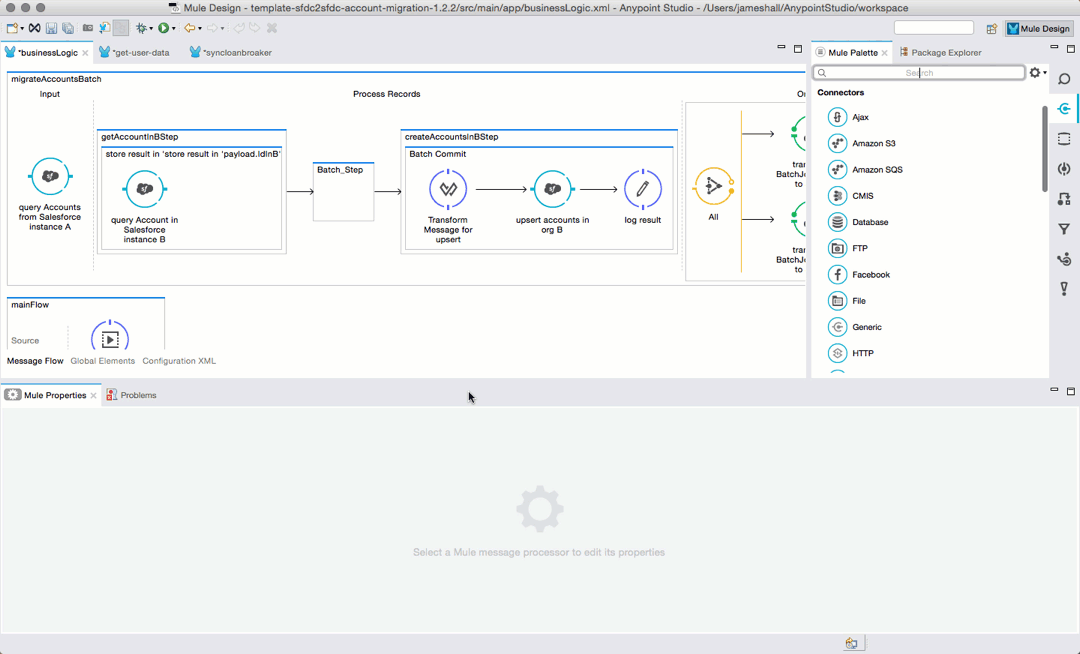Open the Global Elements view
1080x654 pixels.
coord(103,361)
